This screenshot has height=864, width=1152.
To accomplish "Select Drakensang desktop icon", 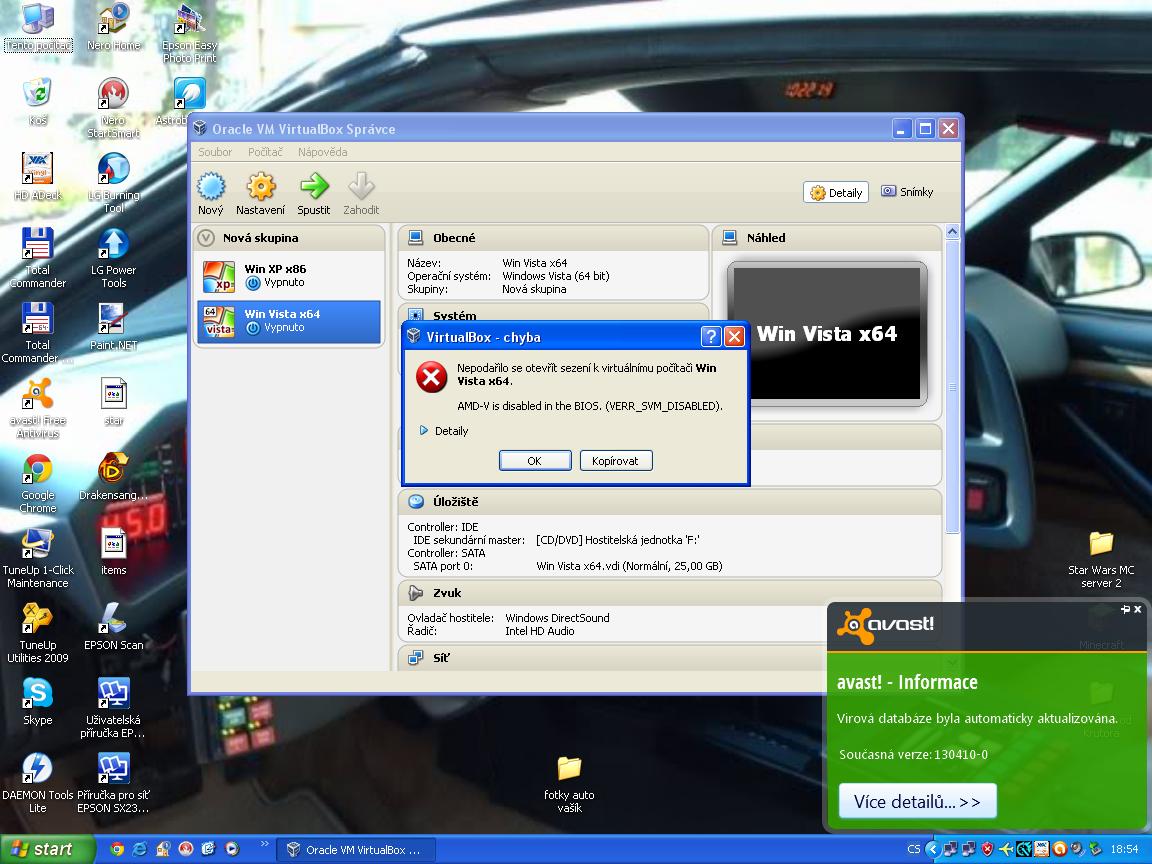I will 113,477.
